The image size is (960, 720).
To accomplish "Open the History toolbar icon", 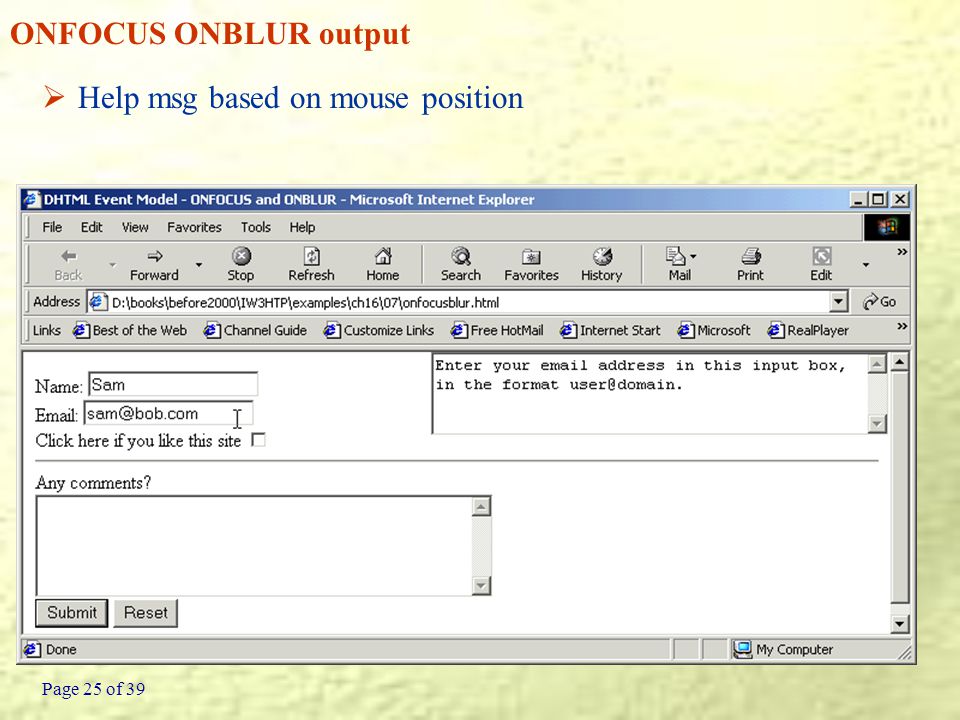I will [602, 256].
